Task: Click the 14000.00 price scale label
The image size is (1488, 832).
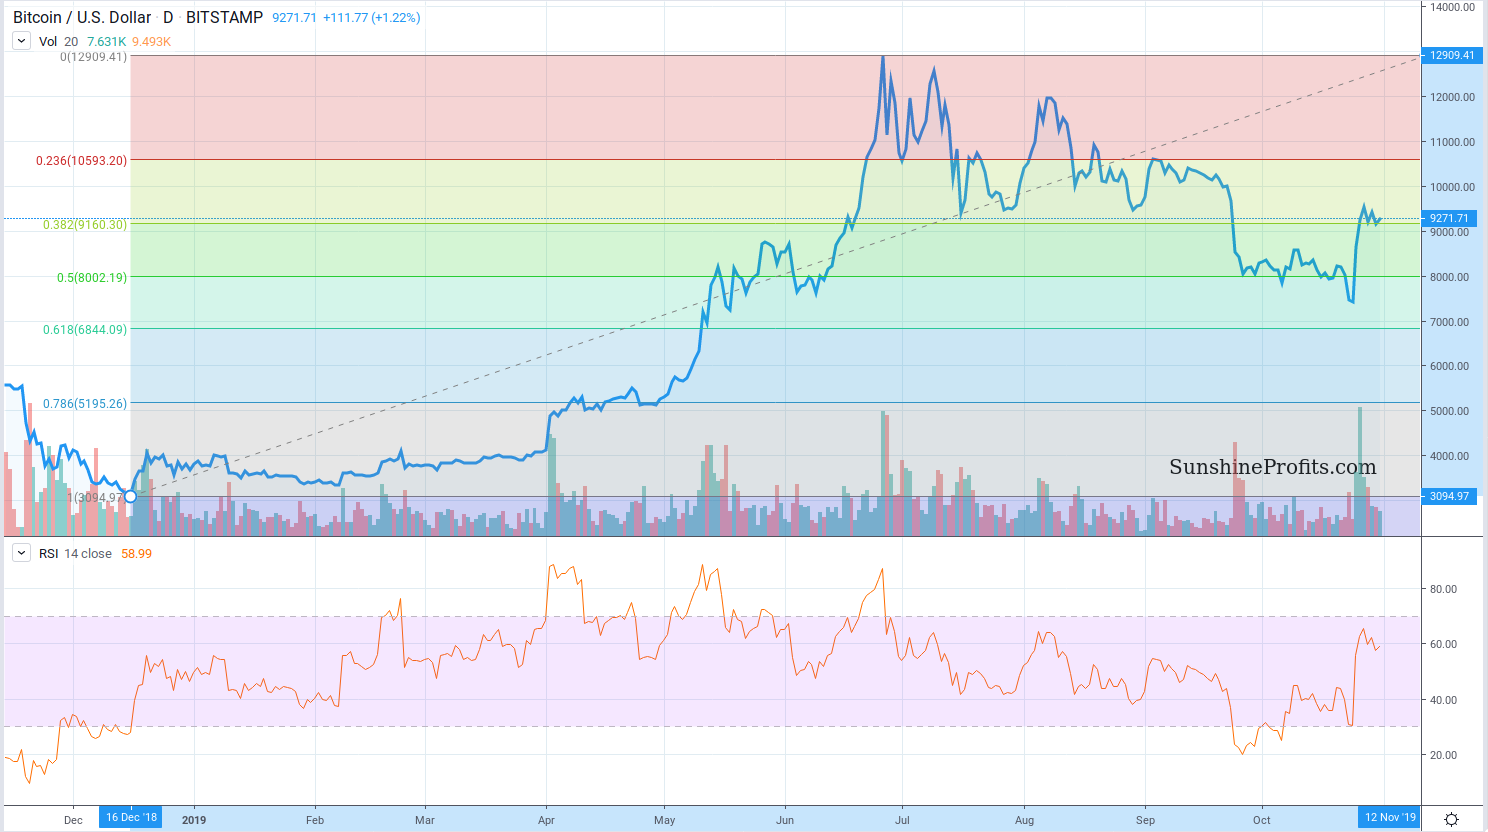Action: [x=1452, y=7]
